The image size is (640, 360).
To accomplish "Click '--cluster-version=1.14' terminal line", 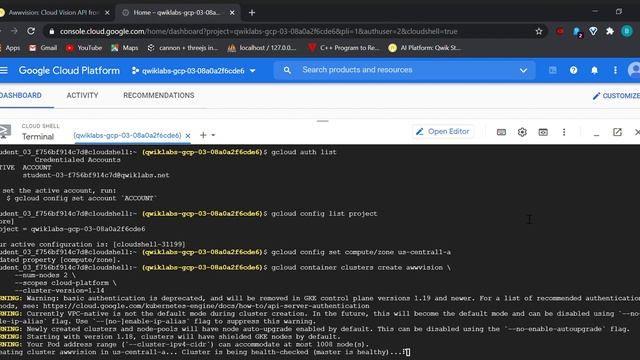I will [x=59, y=291].
